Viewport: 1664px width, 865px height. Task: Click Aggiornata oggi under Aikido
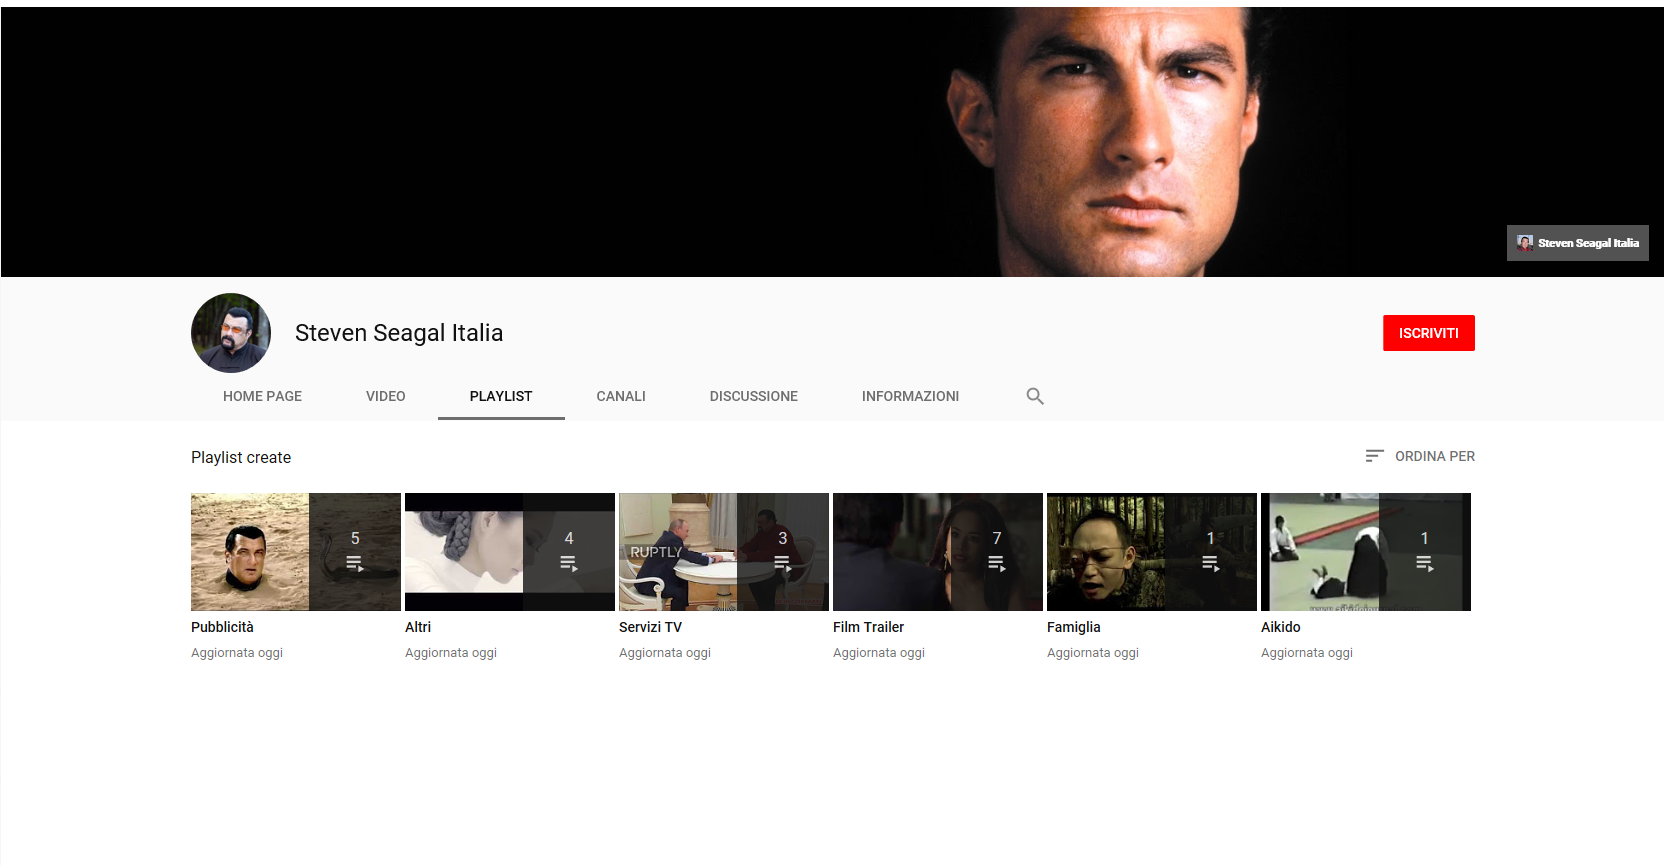(x=1307, y=653)
